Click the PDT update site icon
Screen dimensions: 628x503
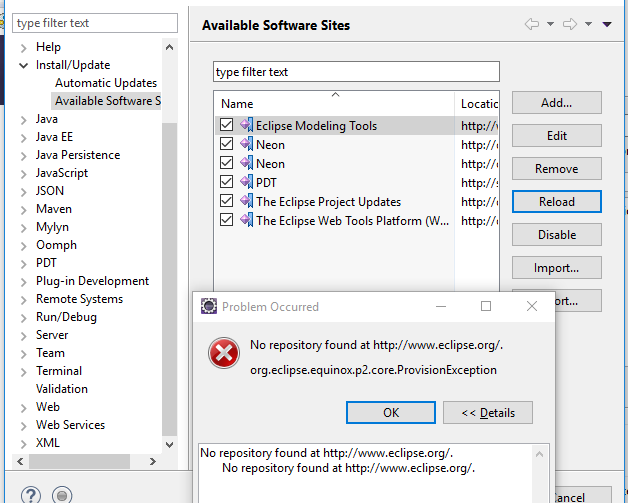point(246,182)
